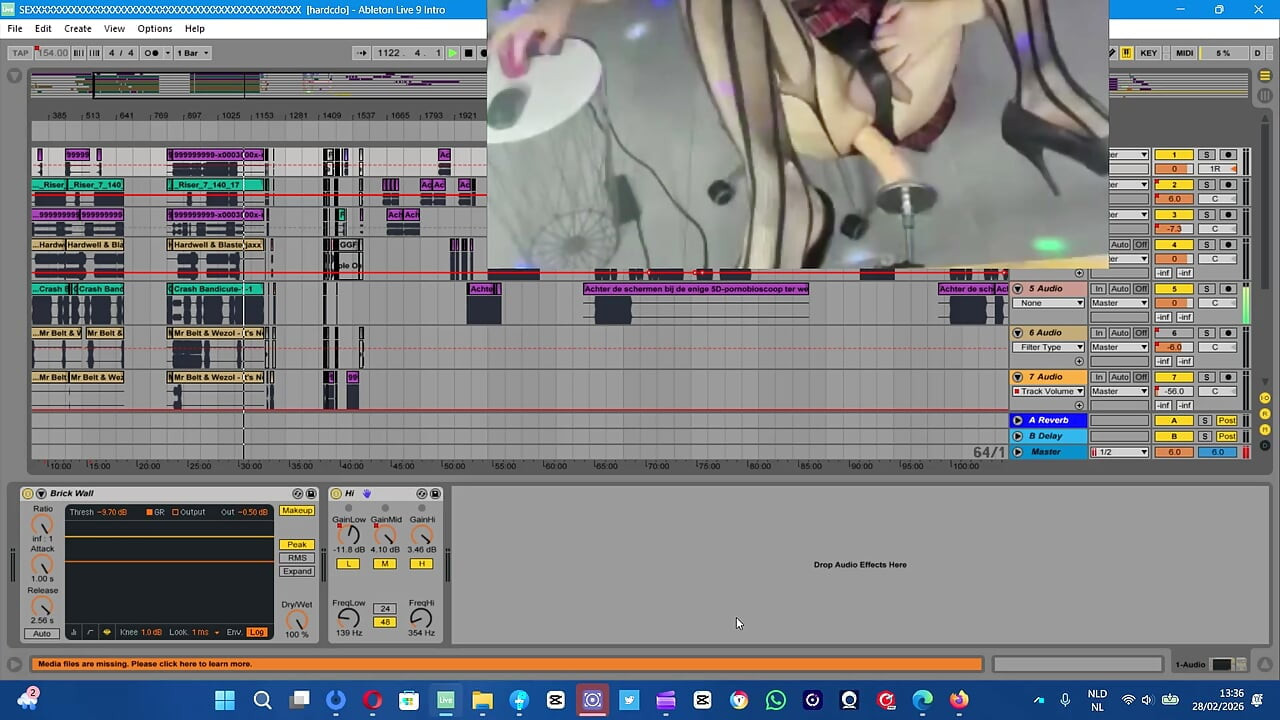Click the B Delay return track play icon
Screen dimensions: 1280x720
(x=1018, y=436)
